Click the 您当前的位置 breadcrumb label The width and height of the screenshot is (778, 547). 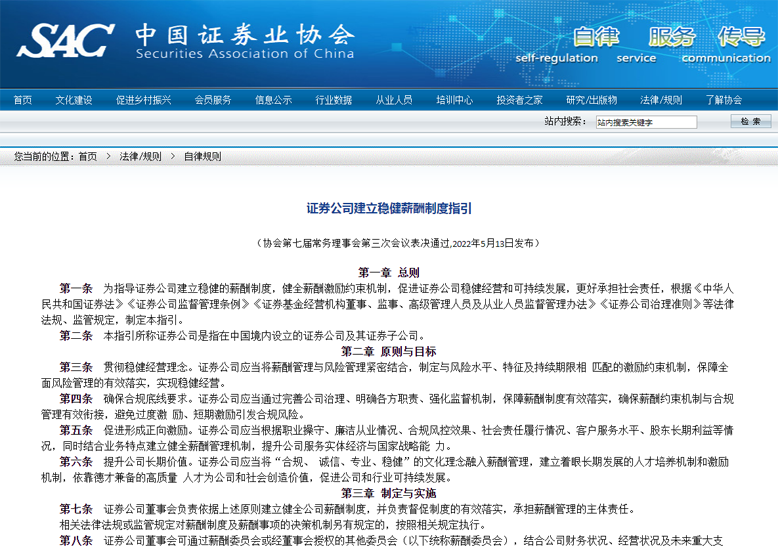45,157
